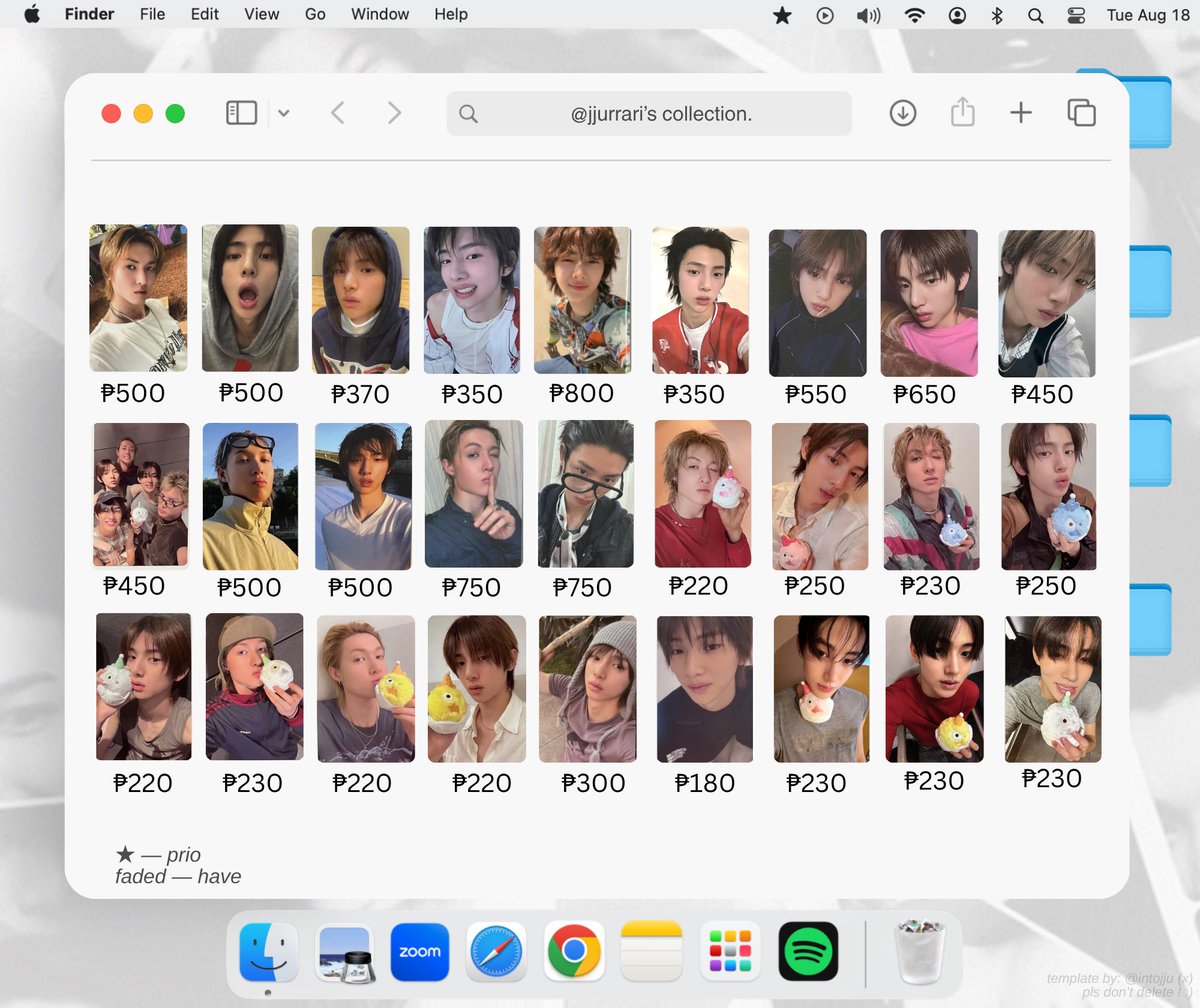The image size is (1200, 1008).
Task: Click the star icon in menu bar
Action: click(x=782, y=15)
